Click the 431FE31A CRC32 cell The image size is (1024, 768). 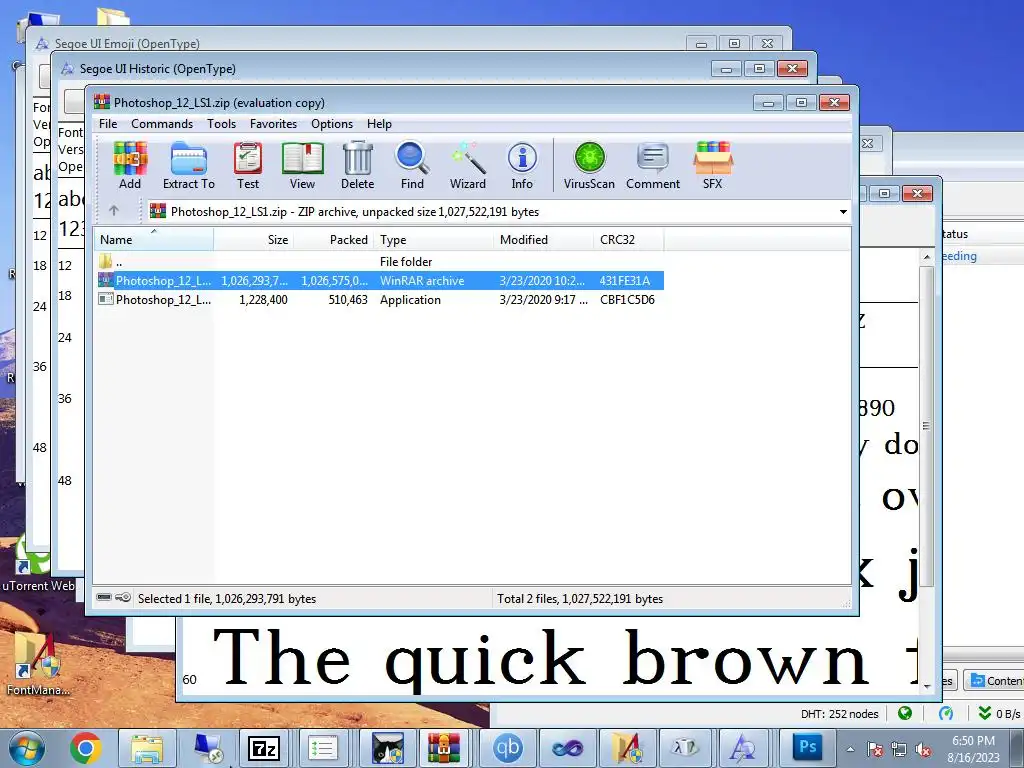tap(624, 281)
